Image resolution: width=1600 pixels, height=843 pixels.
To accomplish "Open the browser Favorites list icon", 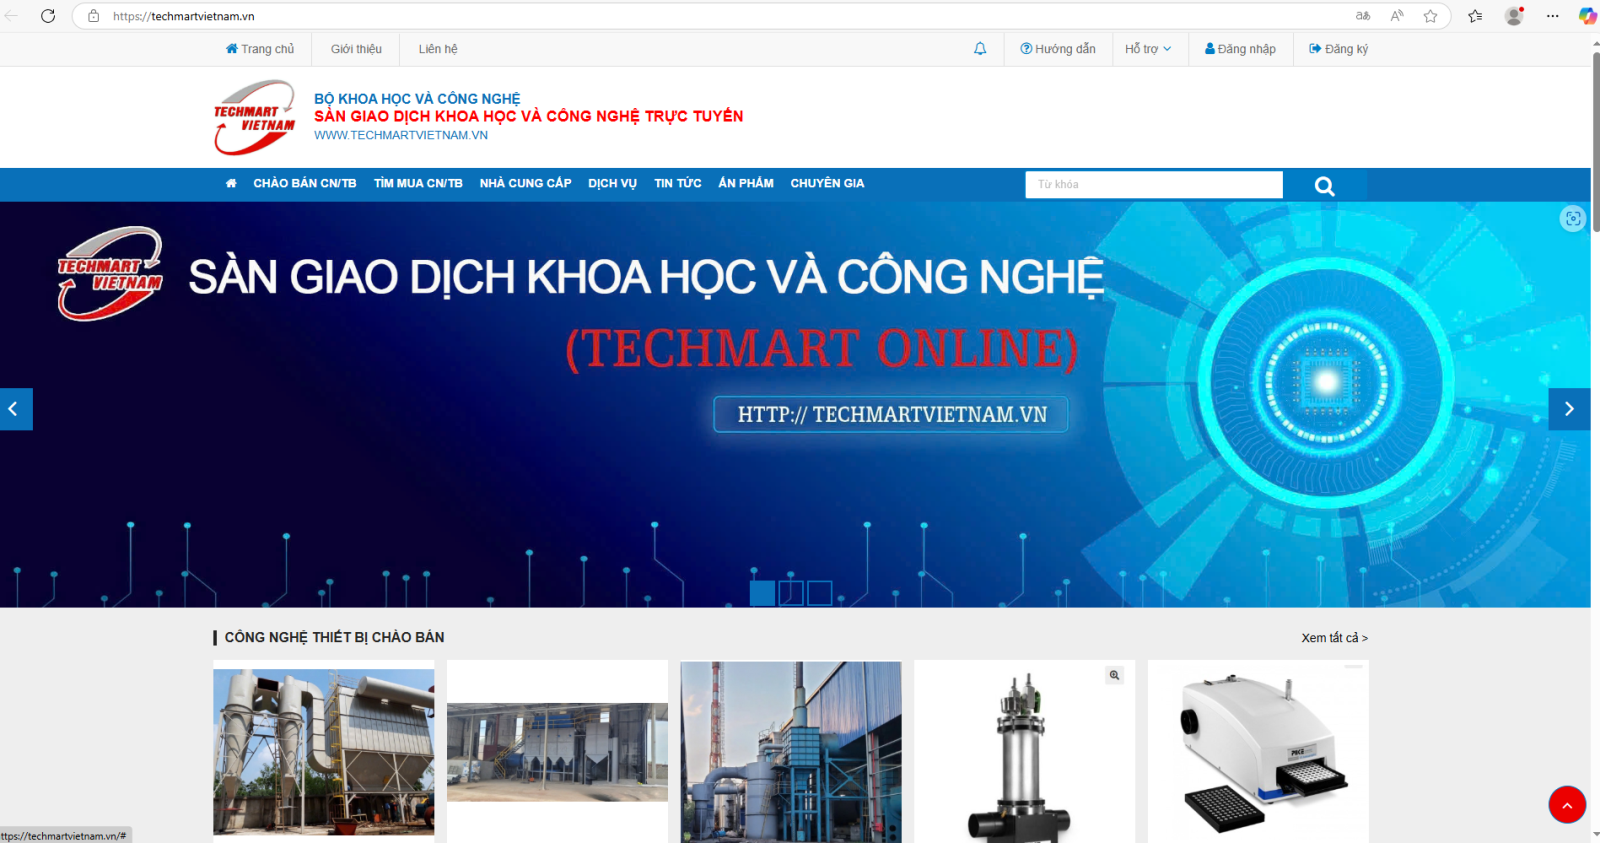I will [x=1475, y=16].
